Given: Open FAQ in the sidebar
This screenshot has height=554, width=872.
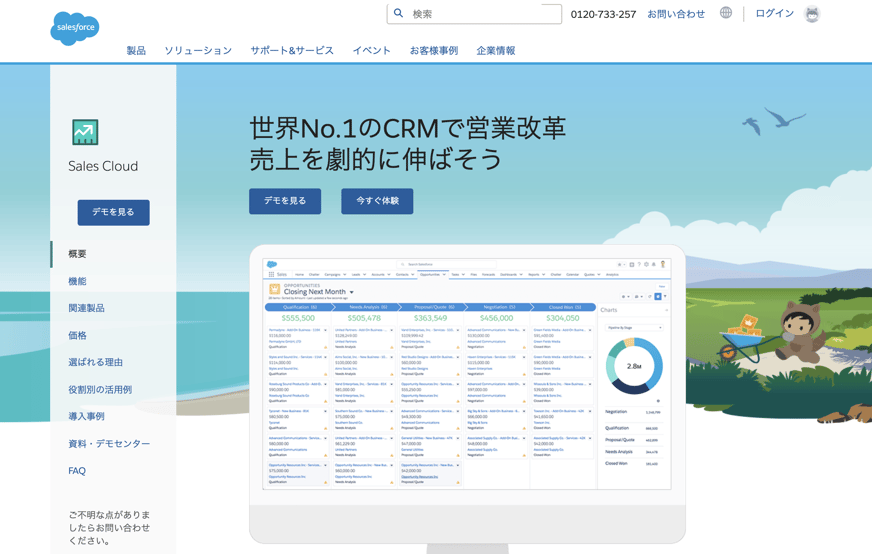Looking at the screenshot, I should coord(77,471).
